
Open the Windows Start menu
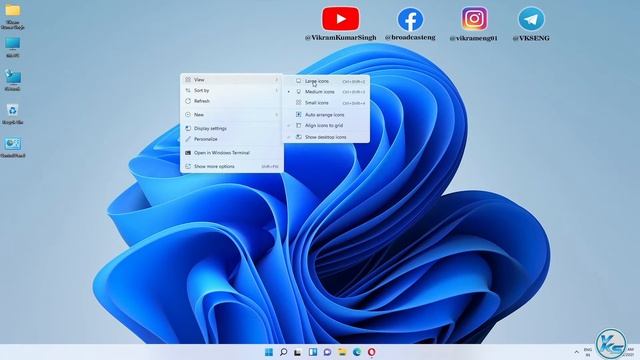click(x=269, y=352)
